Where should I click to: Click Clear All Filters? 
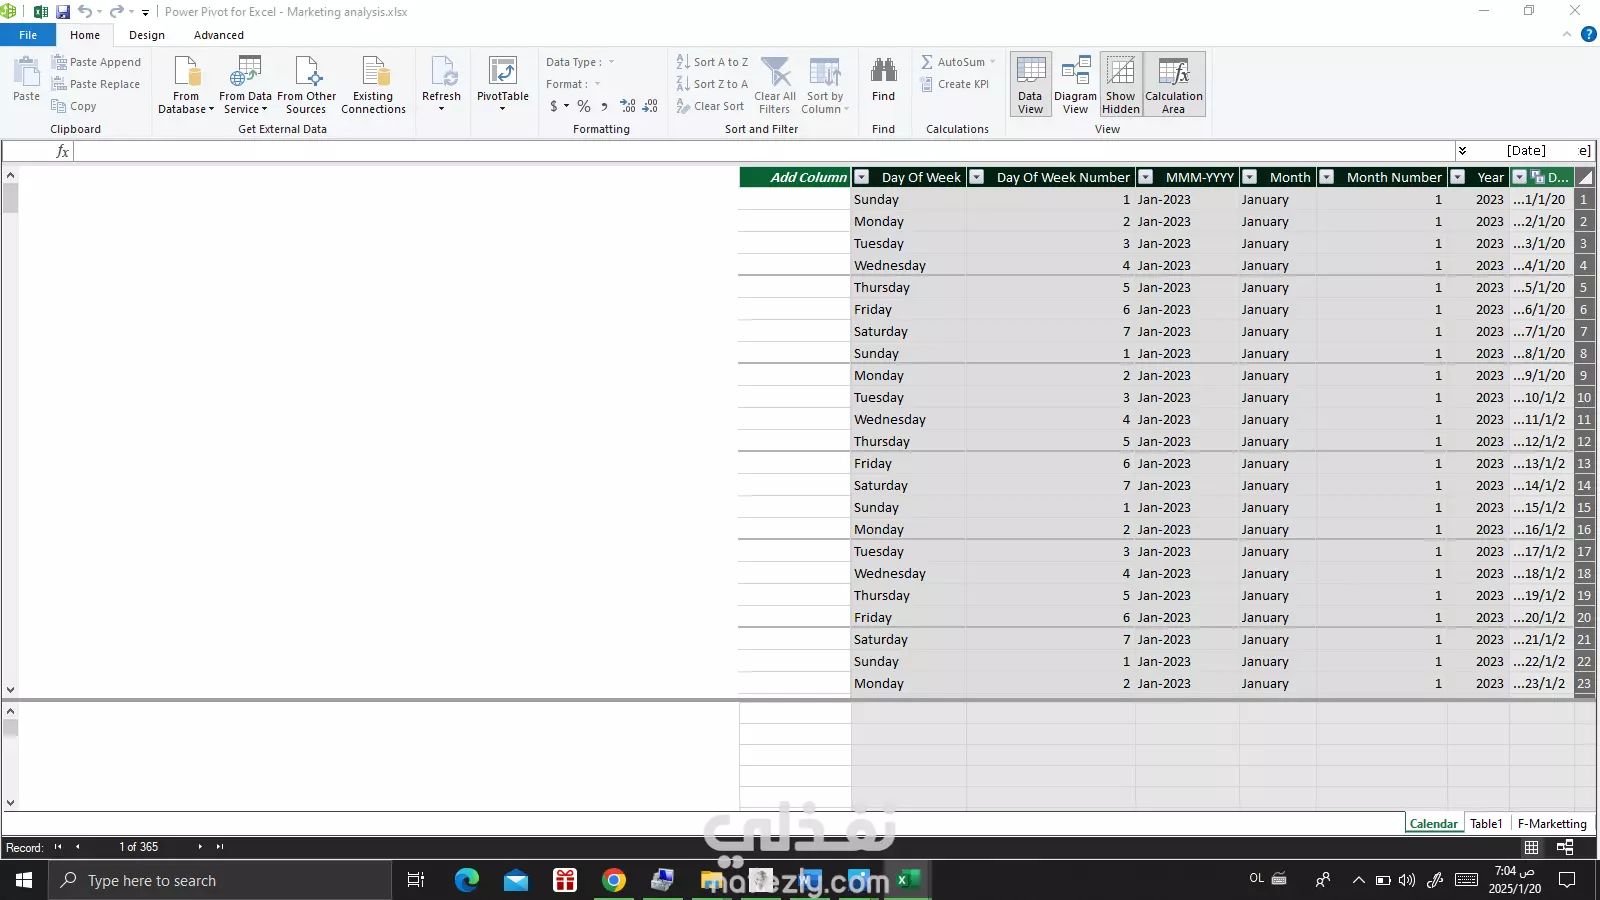(775, 85)
